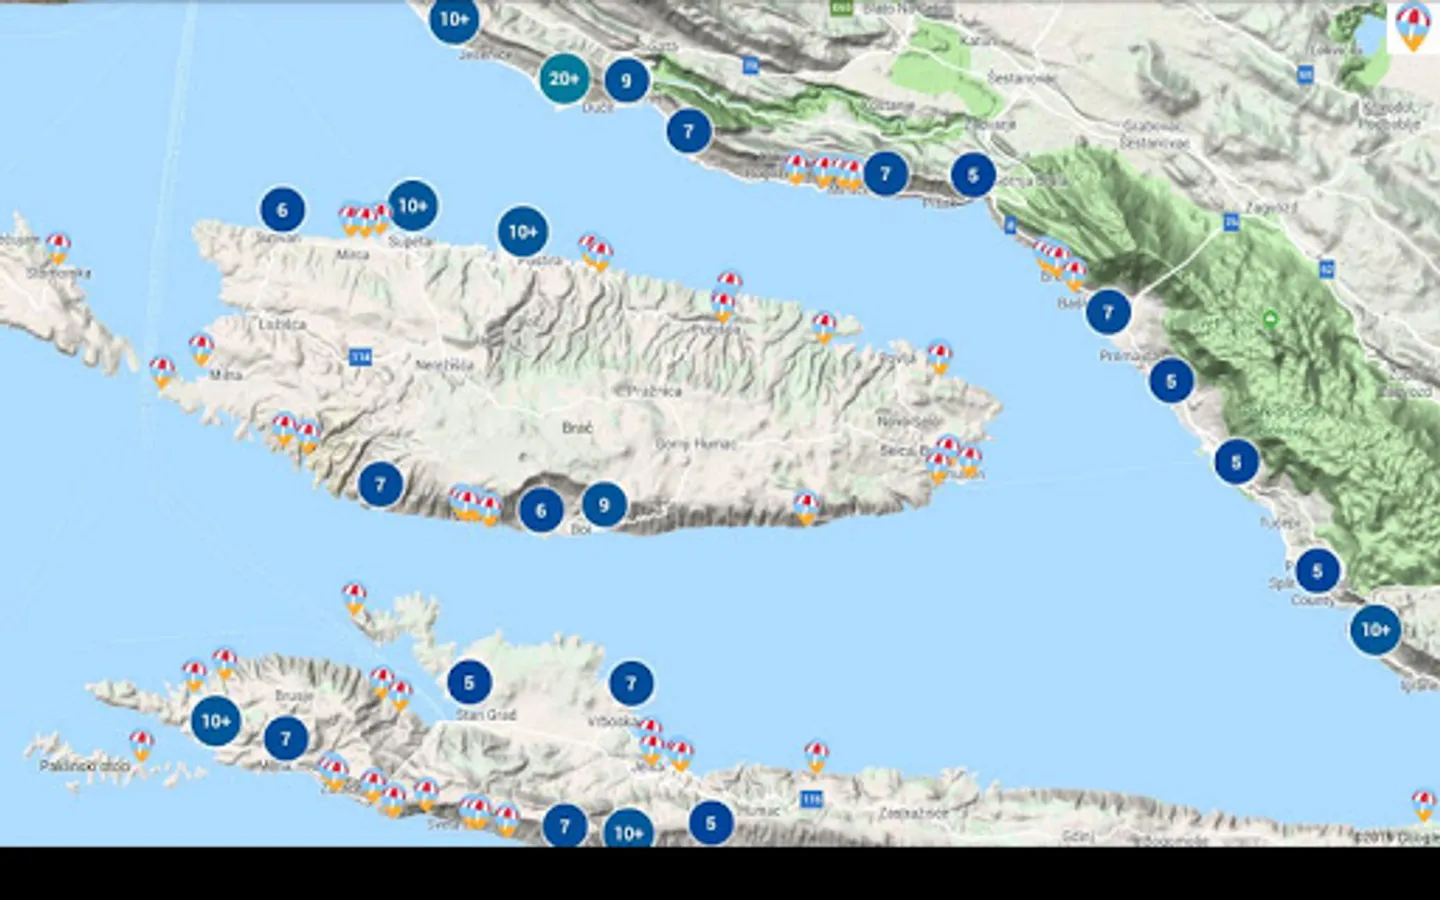Open the 9 cluster marker near Bol
Viewport: 1440px width, 900px height.
point(603,505)
